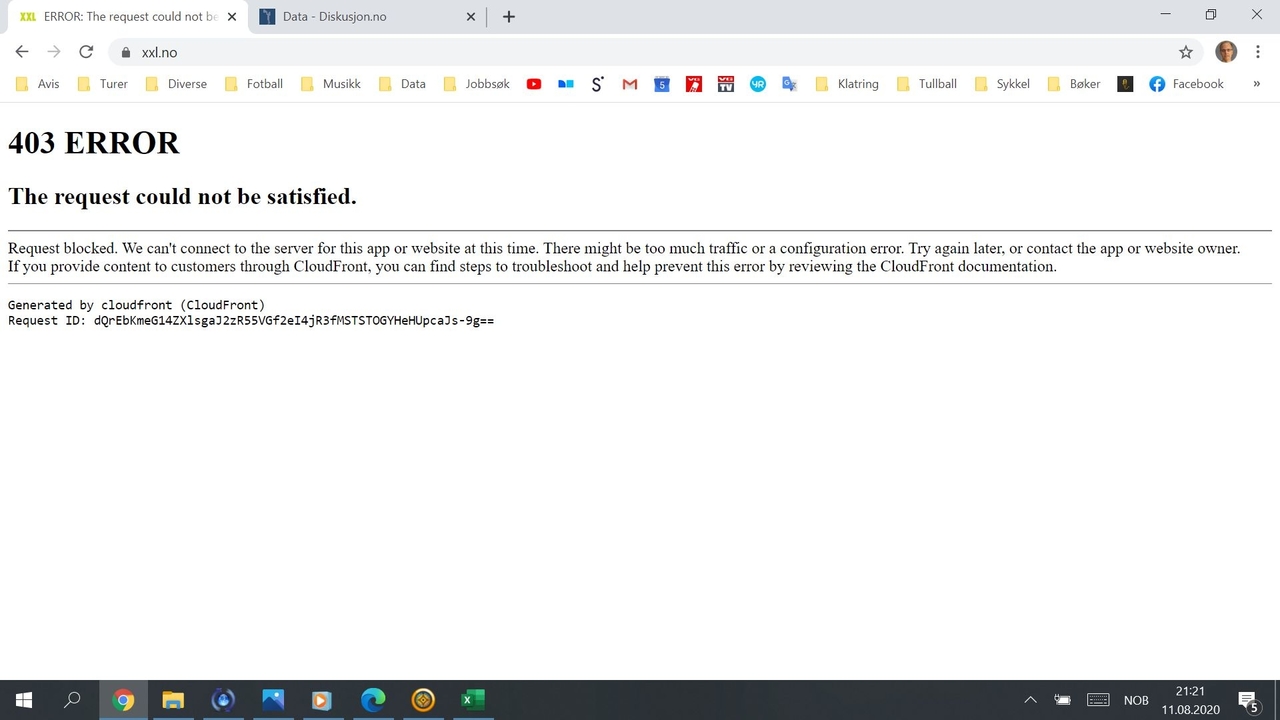Open the round blue icon in the taskbar

click(223, 700)
